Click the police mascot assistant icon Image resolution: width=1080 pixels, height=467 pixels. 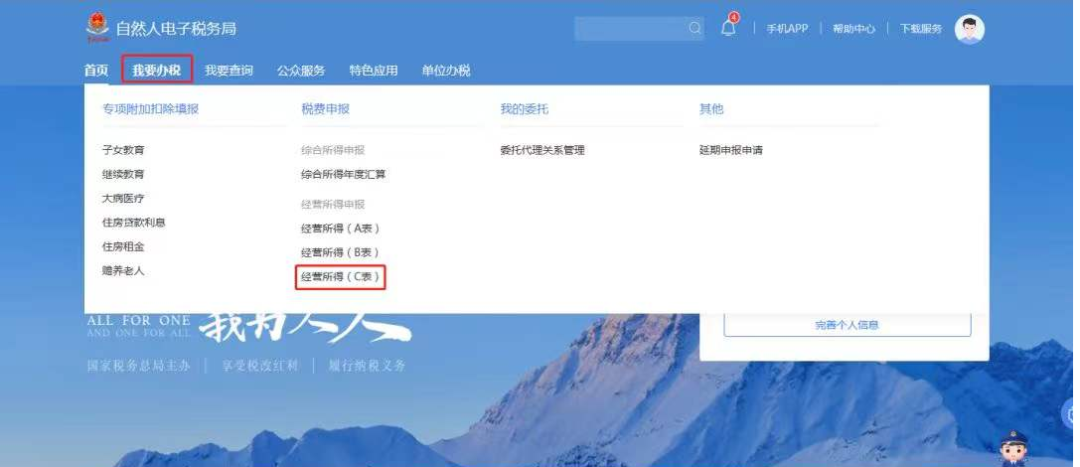[1013, 448]
